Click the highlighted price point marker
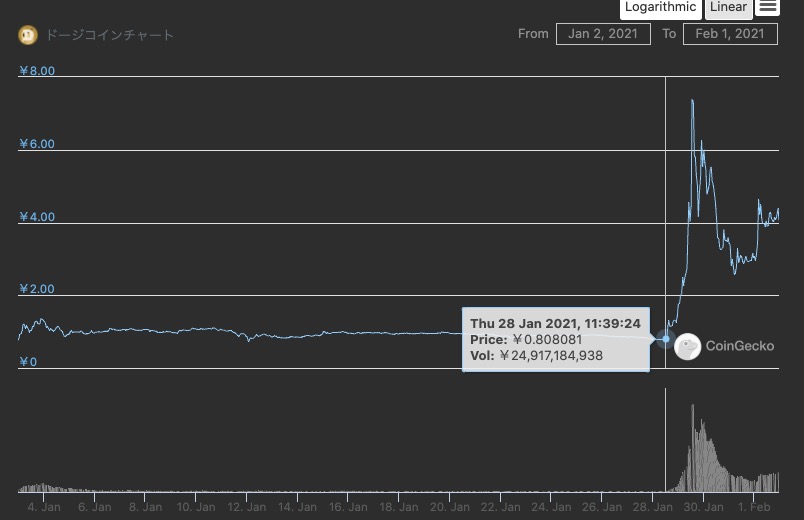Viewport: 804px width, 520px height. [x=666, y=339]
